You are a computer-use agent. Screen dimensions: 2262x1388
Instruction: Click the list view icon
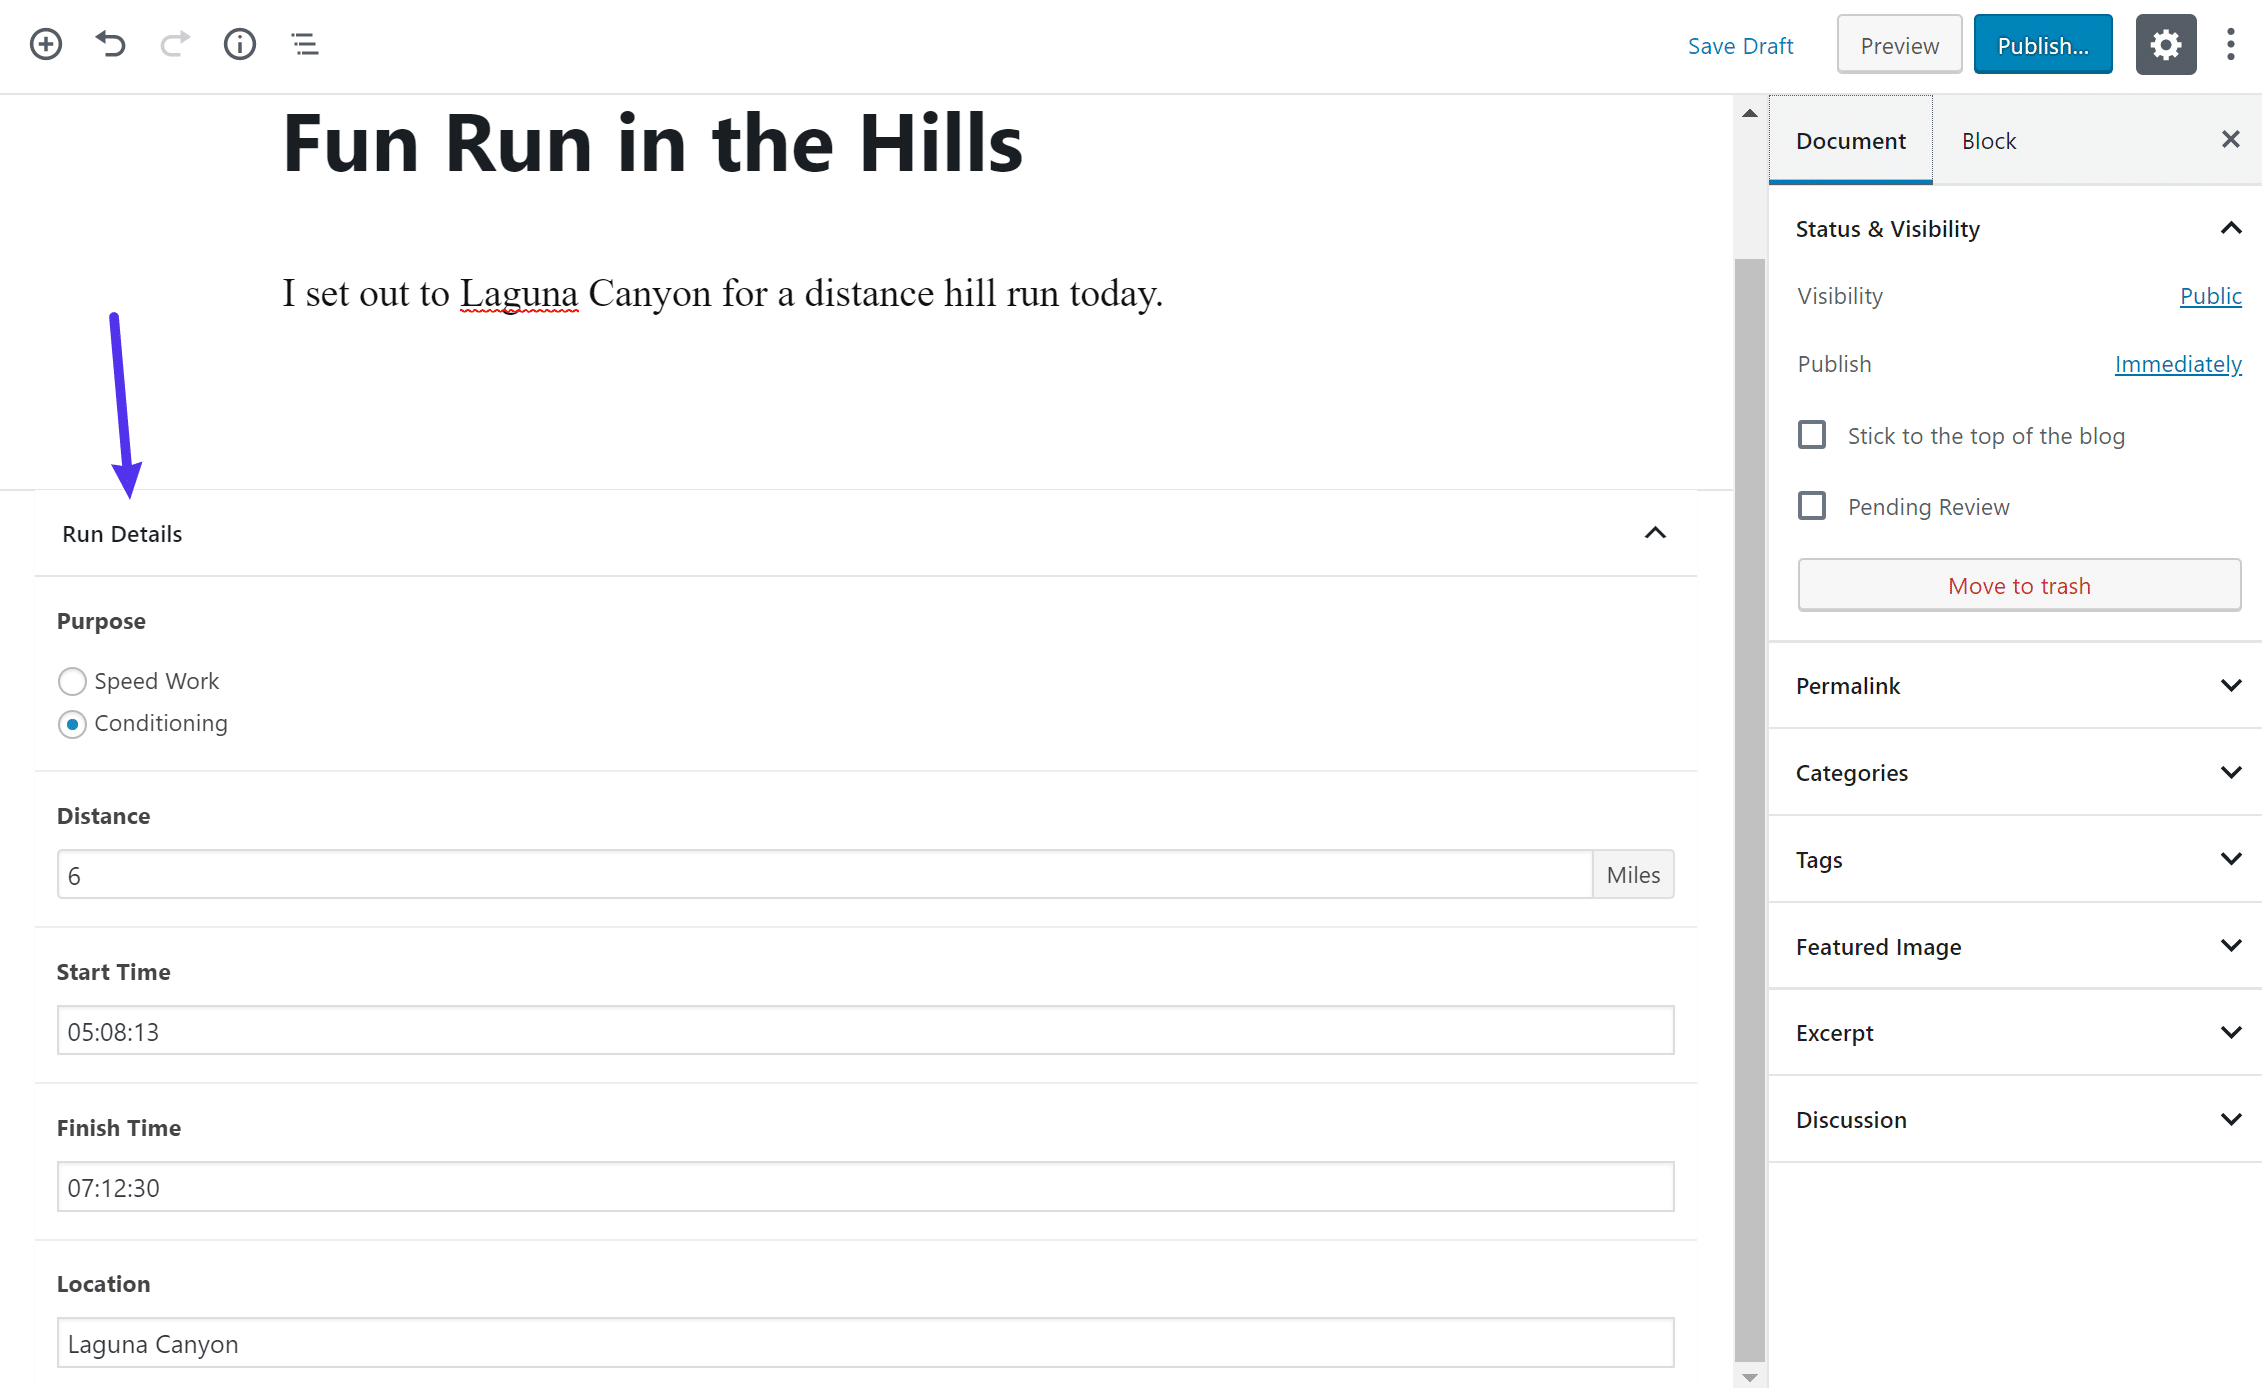(305, 44)
